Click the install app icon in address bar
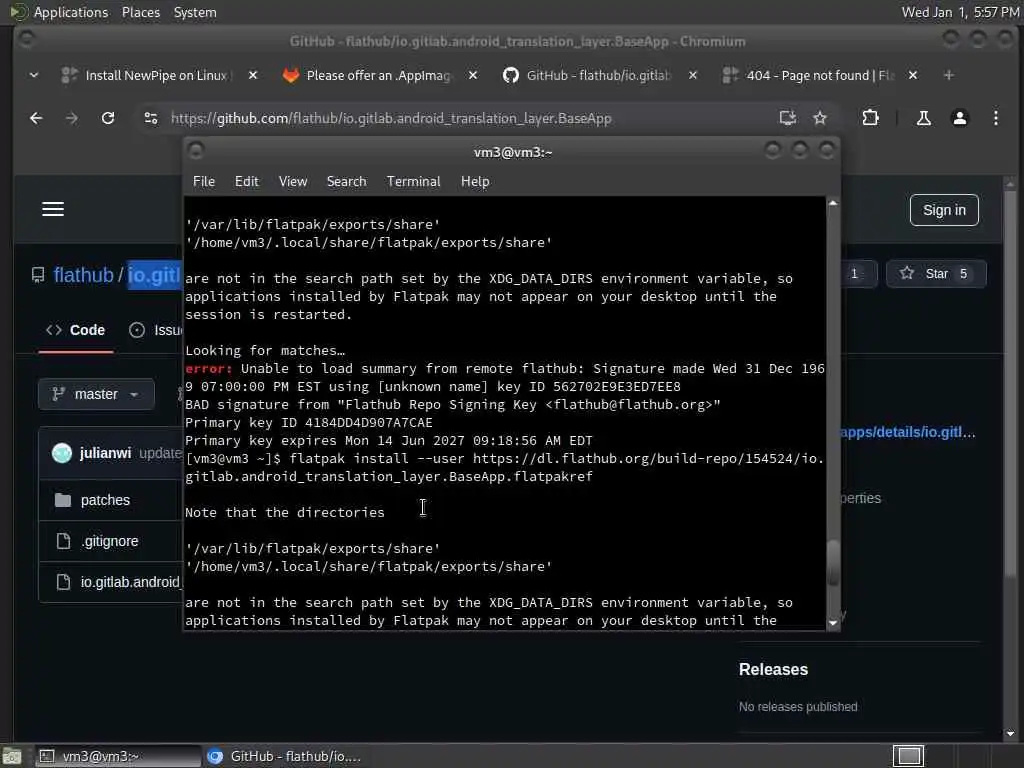Image resolution: width=1024 pixels, height=768 pixels. pyautogui.click(x=788, y=118)
